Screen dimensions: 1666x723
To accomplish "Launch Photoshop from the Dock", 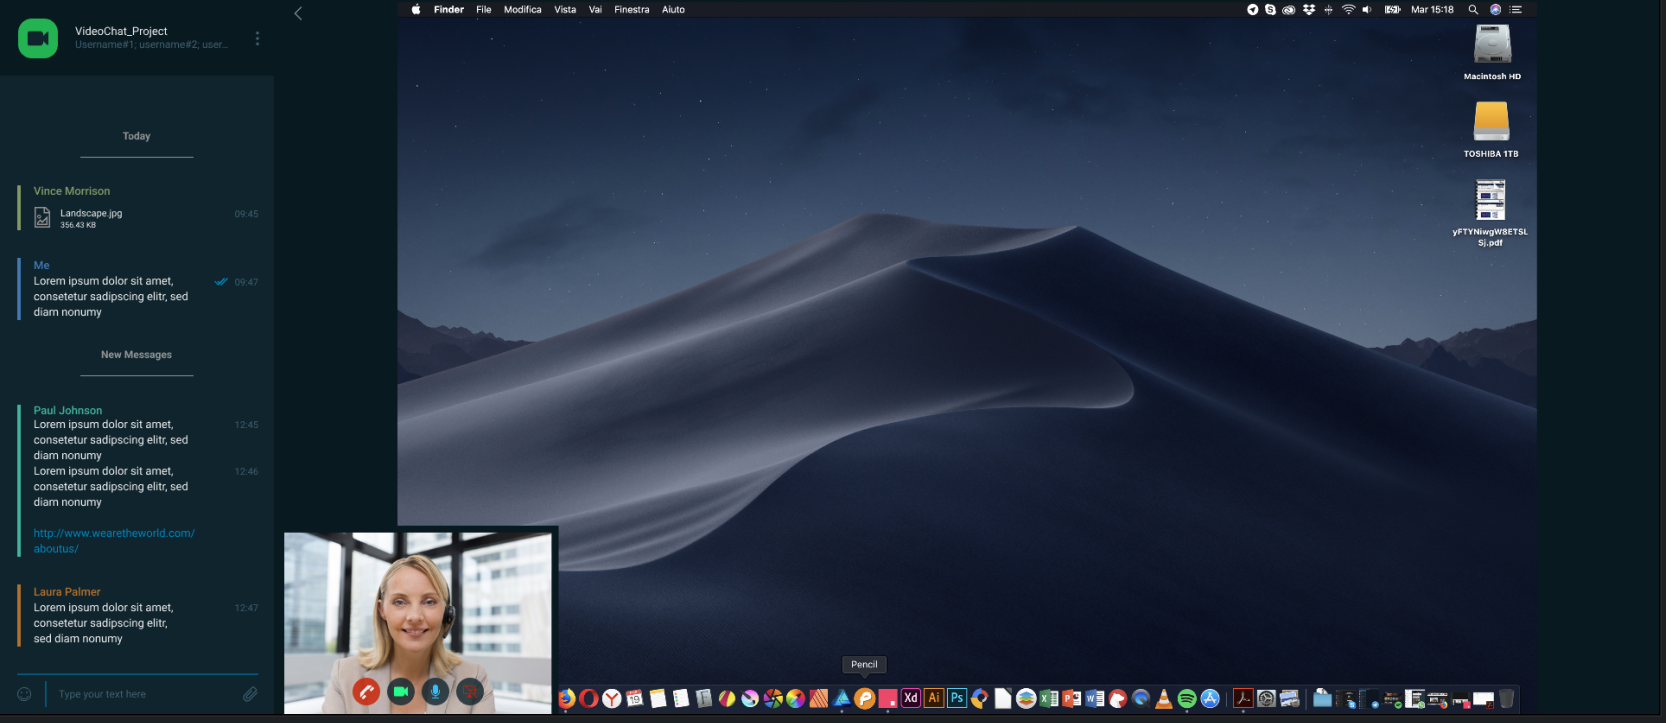I will point(957,698).
